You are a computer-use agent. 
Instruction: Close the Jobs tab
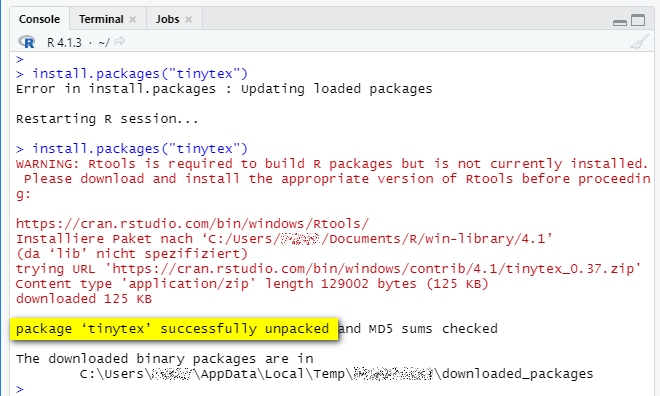189,19
